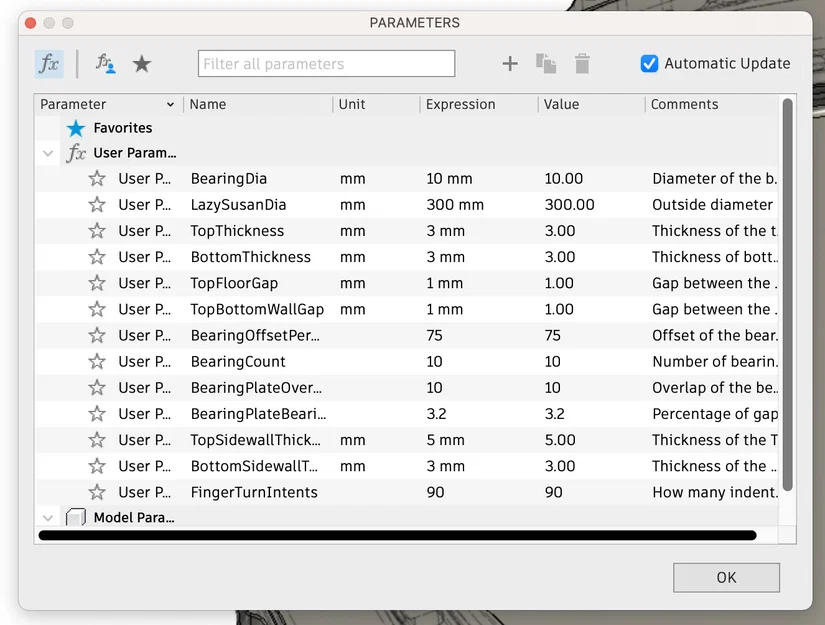Click the 5 mm expression cell

click(x=445, y=440)
